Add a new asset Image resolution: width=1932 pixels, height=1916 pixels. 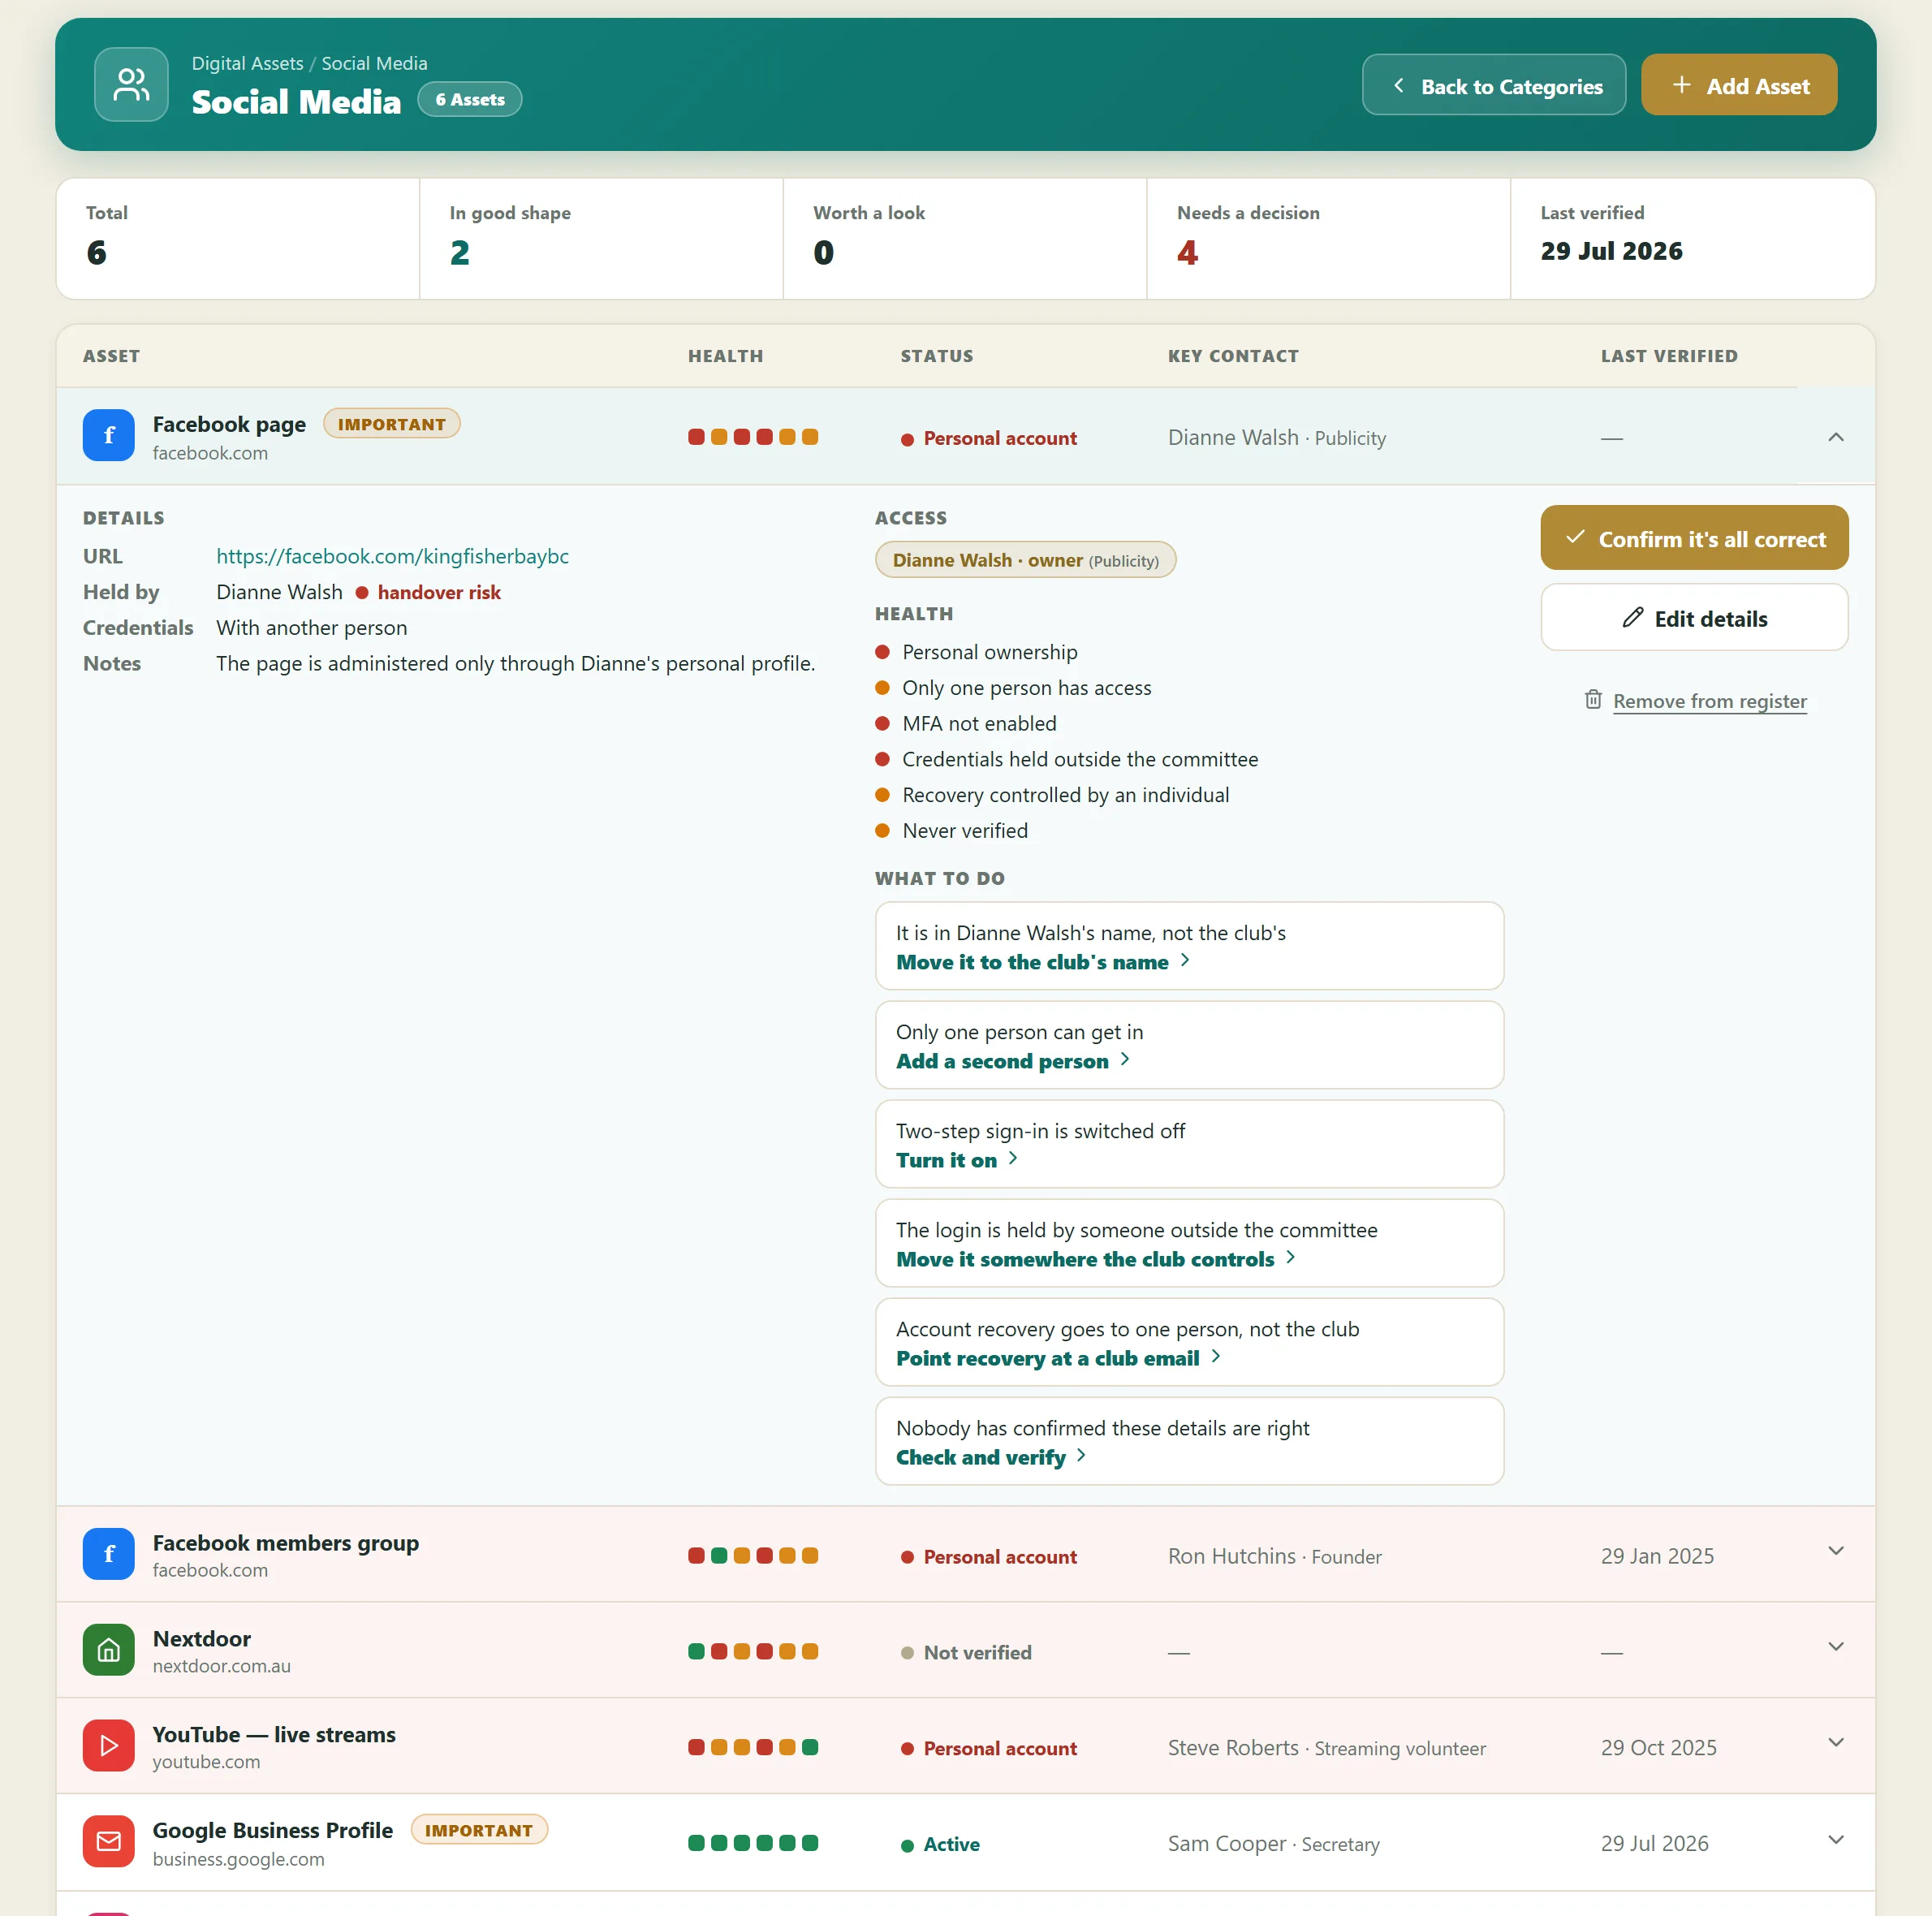[x=1739, y=85]
